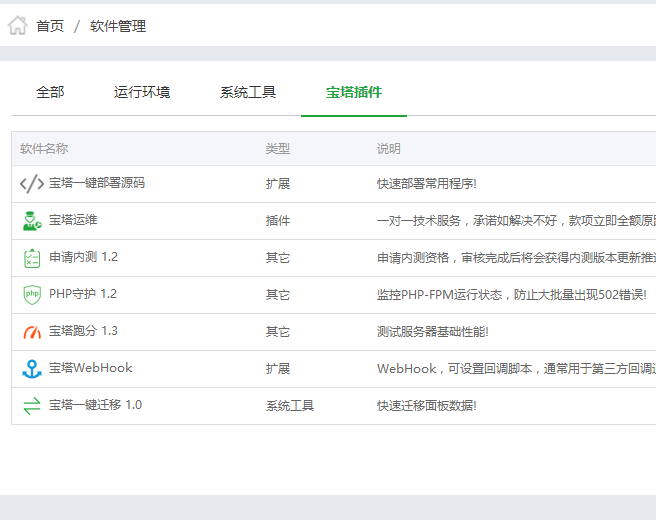Open 宝塔运维 plugin name
Viewport: 656px width, 520px height.
[73, 220]
